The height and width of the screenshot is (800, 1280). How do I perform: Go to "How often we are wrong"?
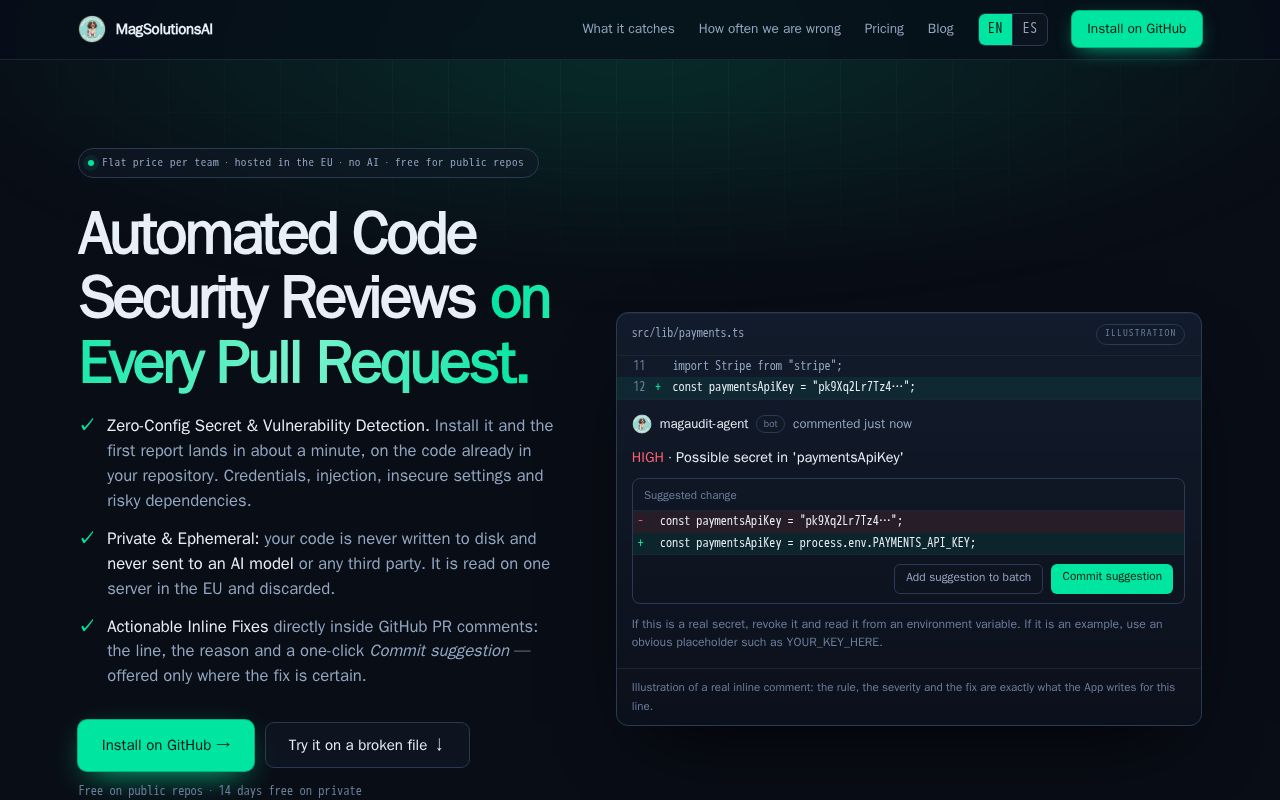pyautogui.click(x=770, y=29)
